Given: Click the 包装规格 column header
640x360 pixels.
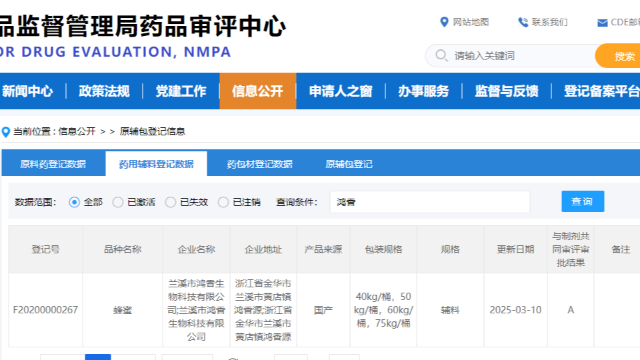Looking at the screenshot, I should click(x=383, y=249).
